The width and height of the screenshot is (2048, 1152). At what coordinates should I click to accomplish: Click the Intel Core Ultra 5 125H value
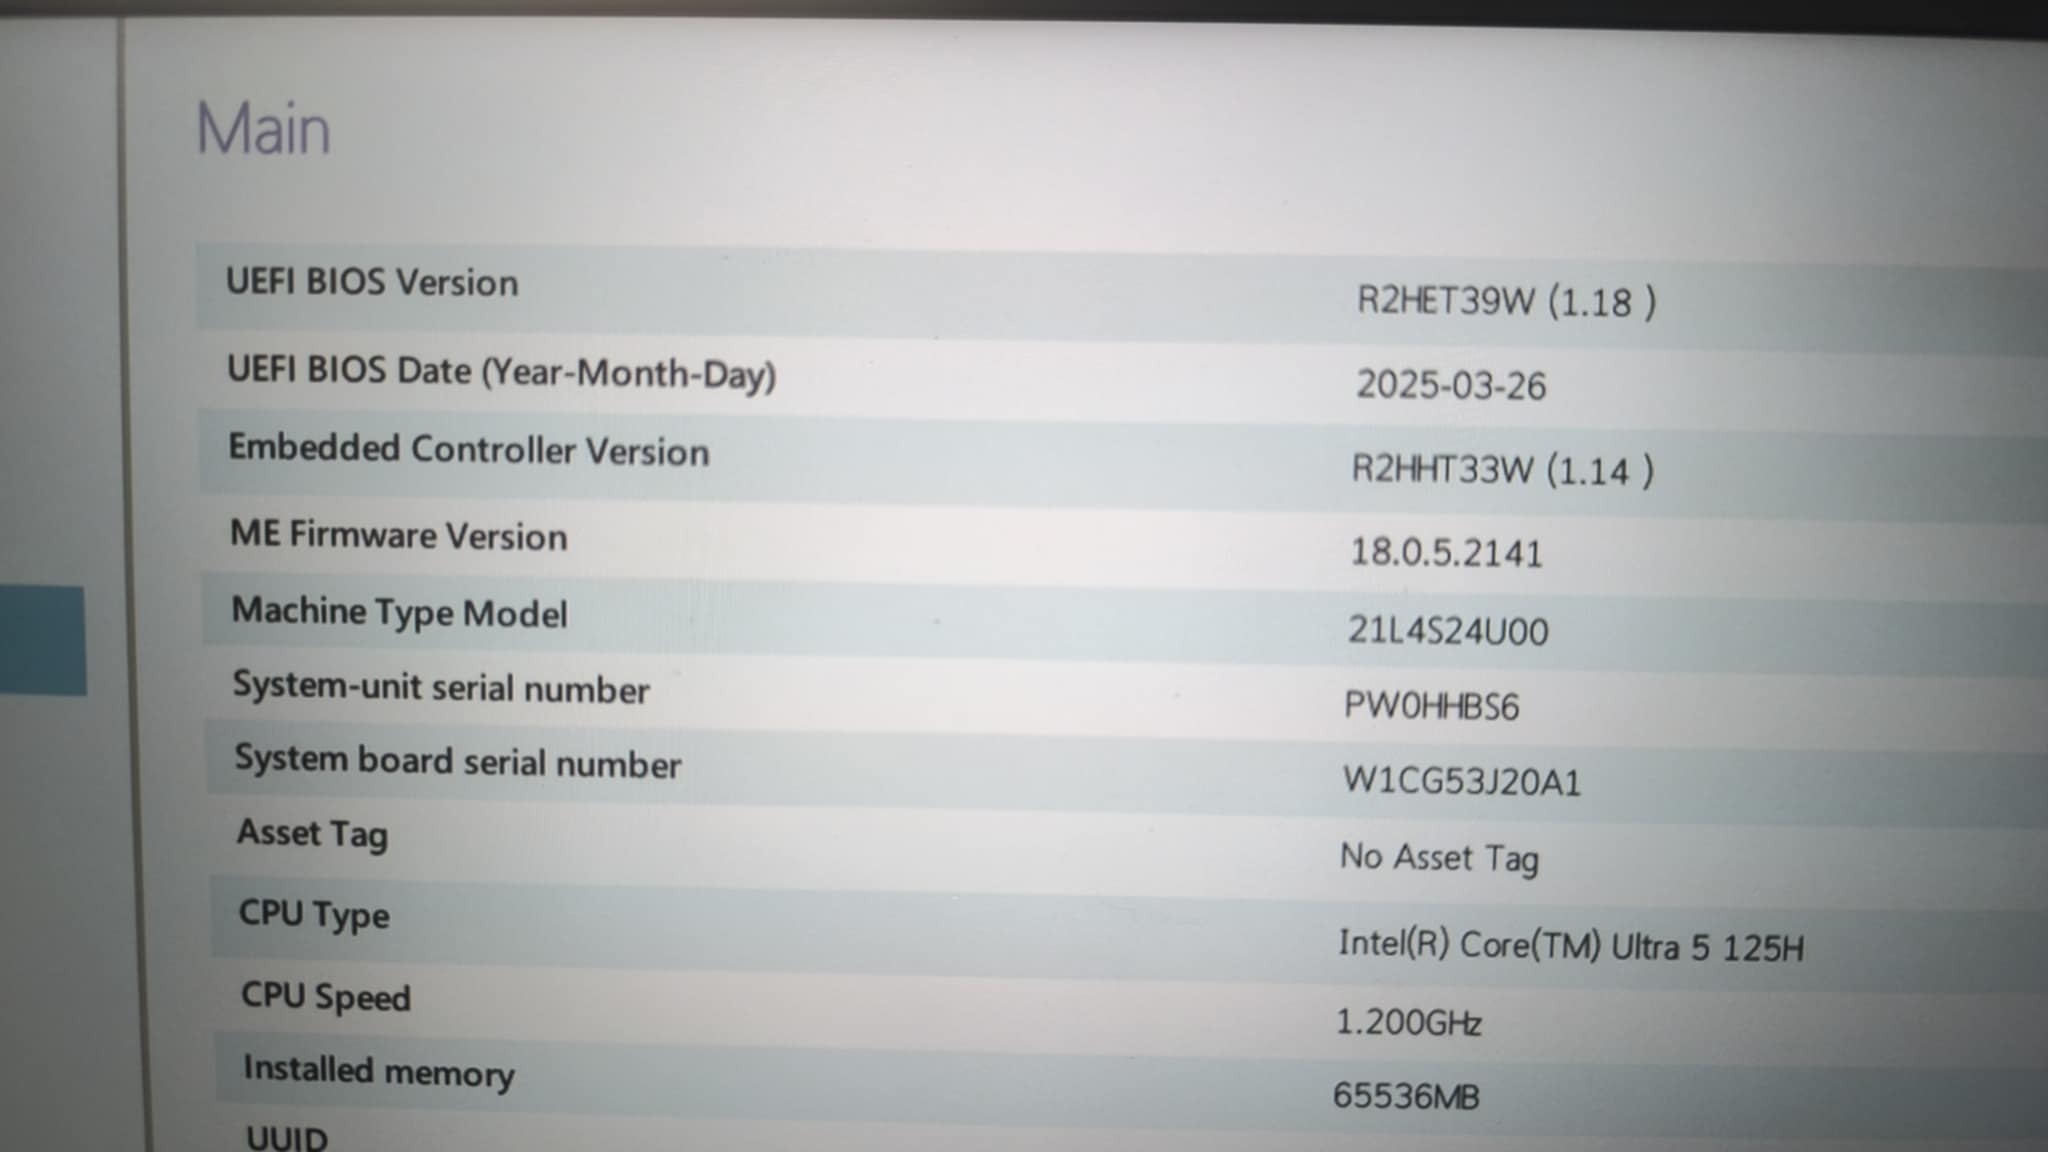click(1570, 946)
